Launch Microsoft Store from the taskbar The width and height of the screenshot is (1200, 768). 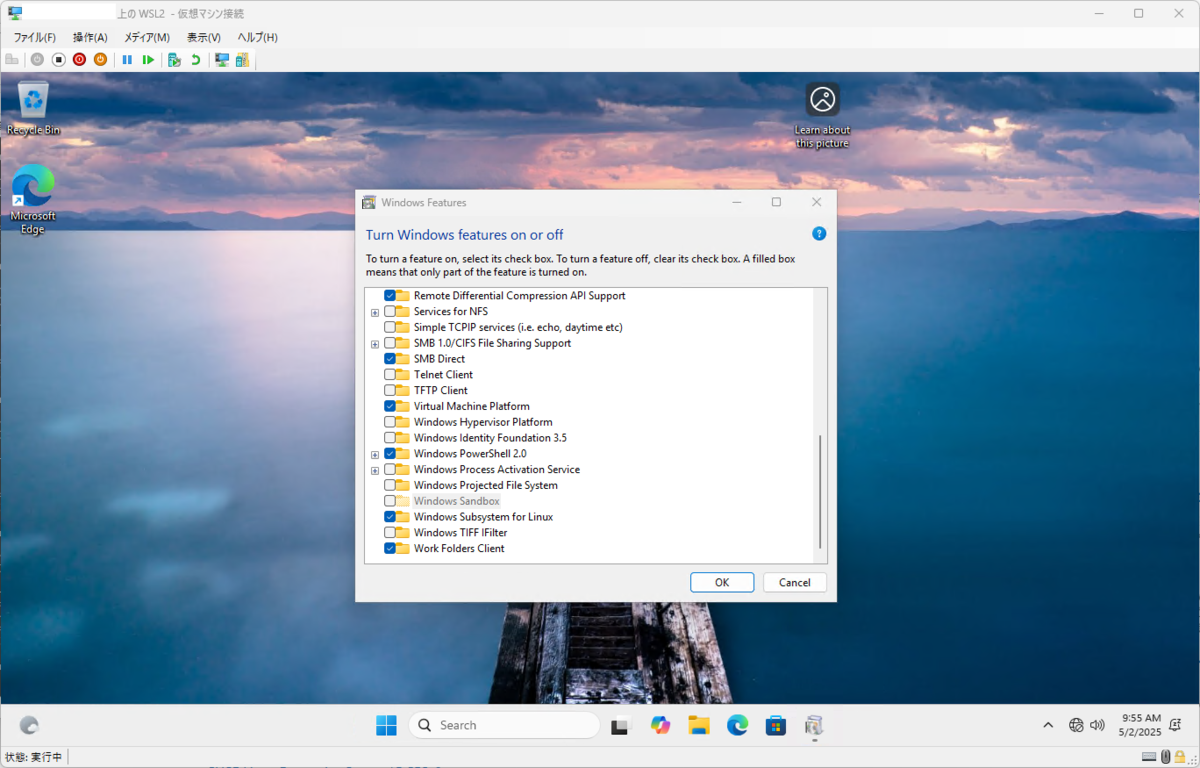(x=775, y=725)
